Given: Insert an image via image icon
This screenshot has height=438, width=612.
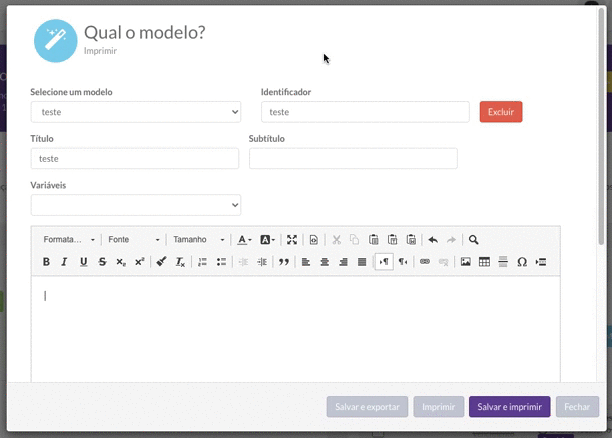Looking at the screenshot, I should (465, 262).
